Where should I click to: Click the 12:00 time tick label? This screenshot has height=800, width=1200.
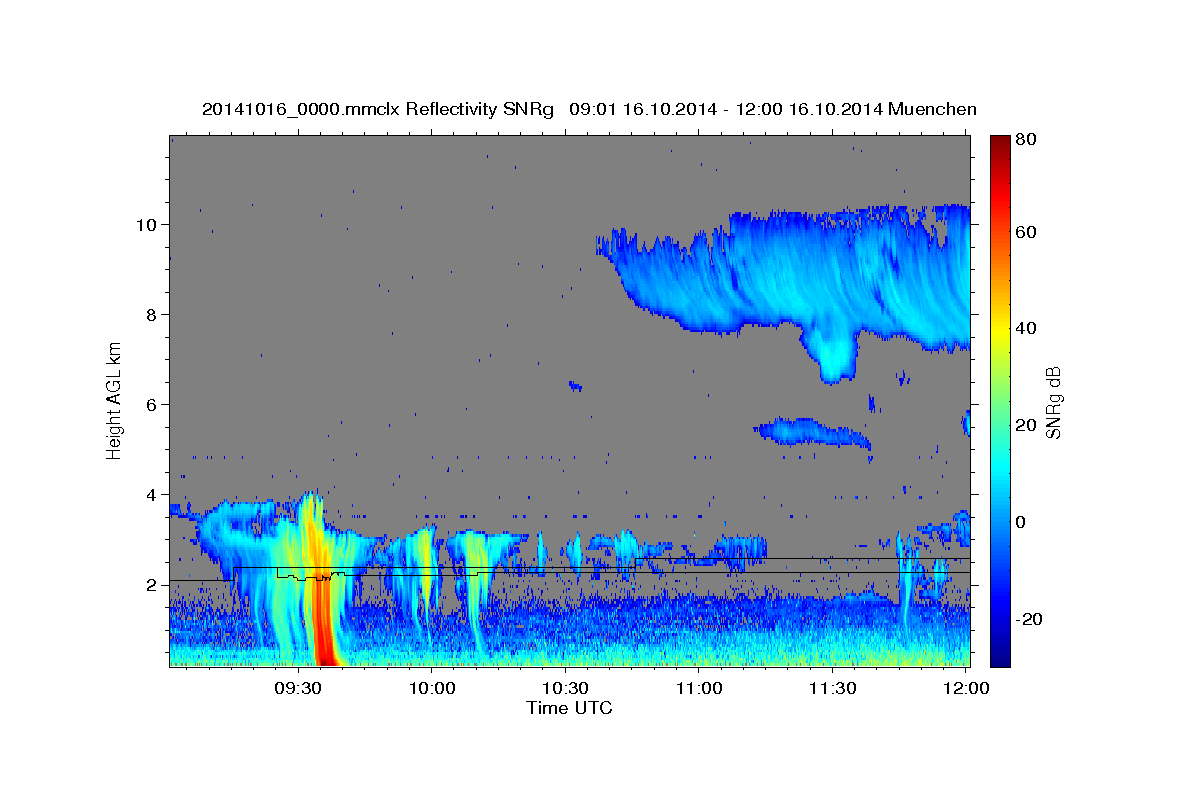coord(966,689)
